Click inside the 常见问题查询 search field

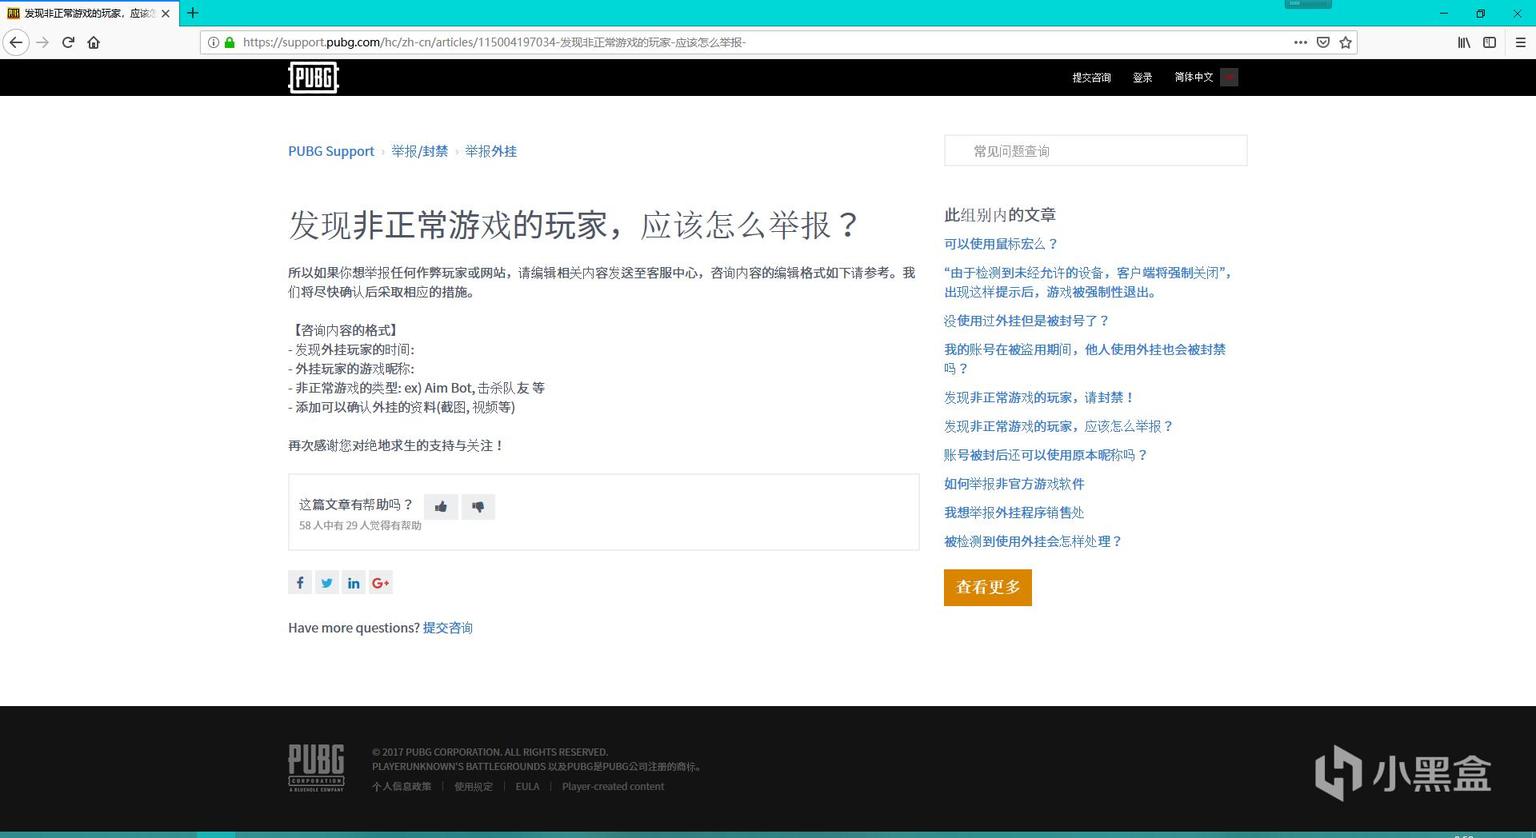click(x=1095, y=150)
